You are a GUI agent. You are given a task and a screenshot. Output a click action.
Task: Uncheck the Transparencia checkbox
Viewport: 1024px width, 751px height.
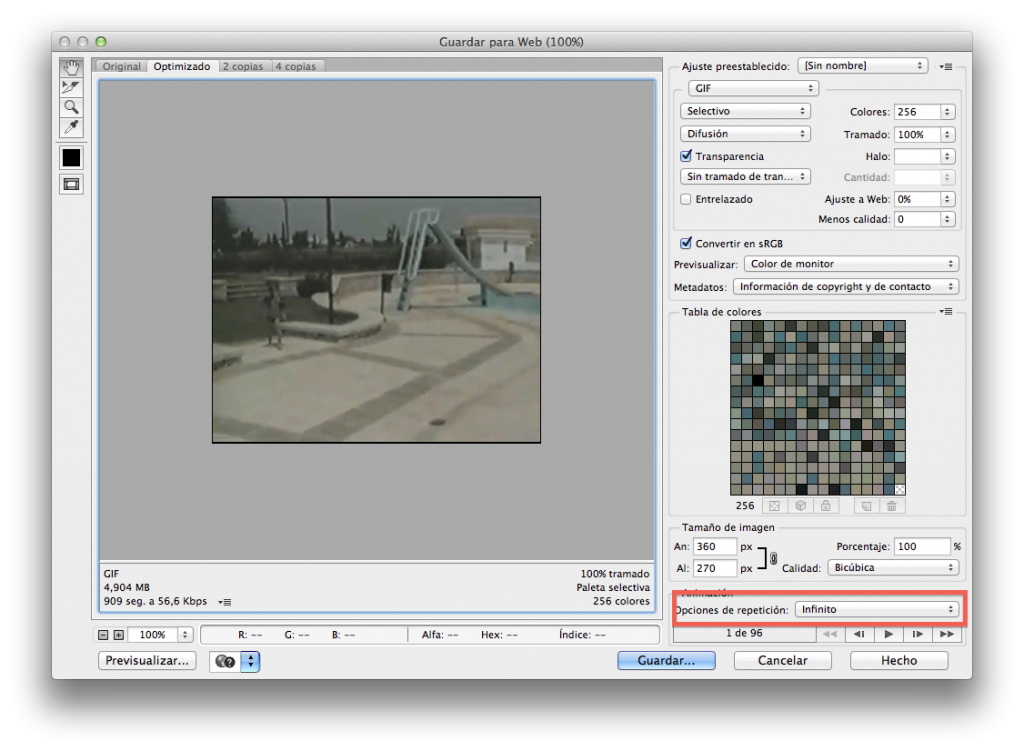click(686, 156)
